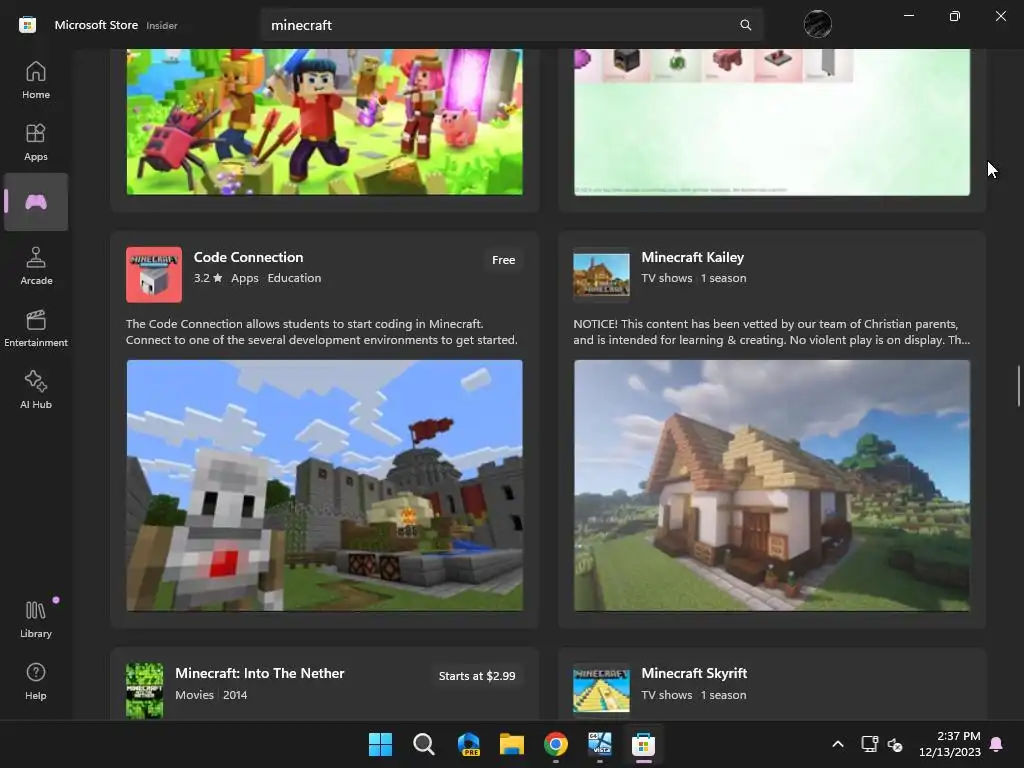This screenshot has width=1024, height=768.
Task: Click the Minecraft Skyrift show icon
Action: click(601, 690)
